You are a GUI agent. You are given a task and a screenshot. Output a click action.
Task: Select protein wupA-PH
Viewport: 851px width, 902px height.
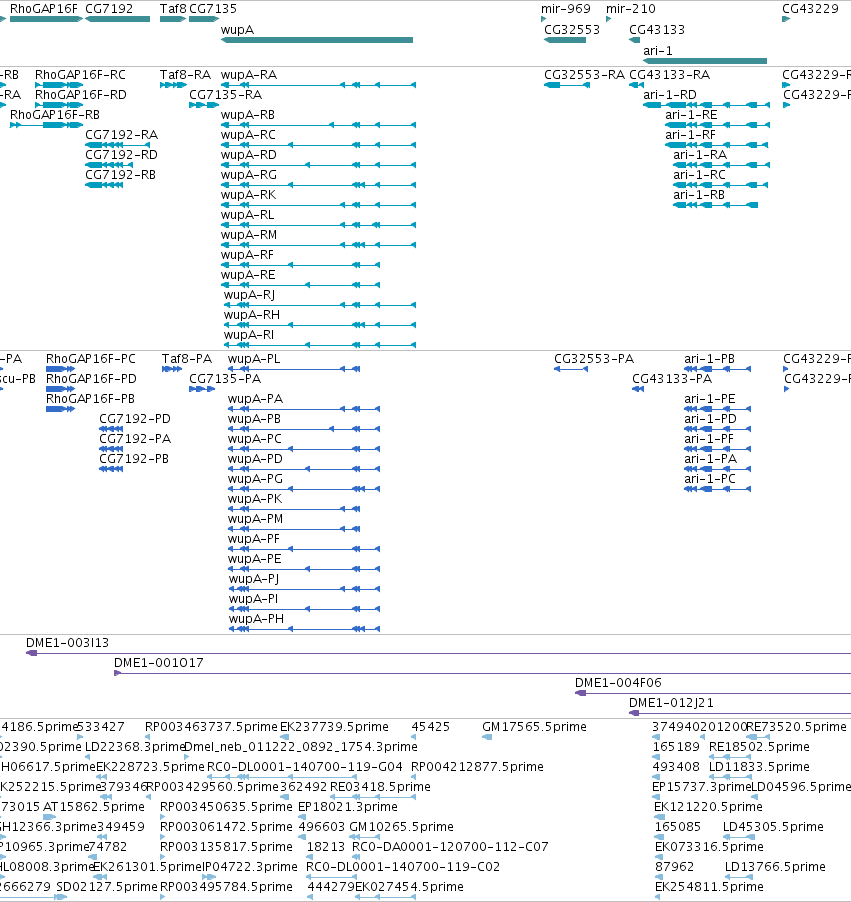coord(257,620)
